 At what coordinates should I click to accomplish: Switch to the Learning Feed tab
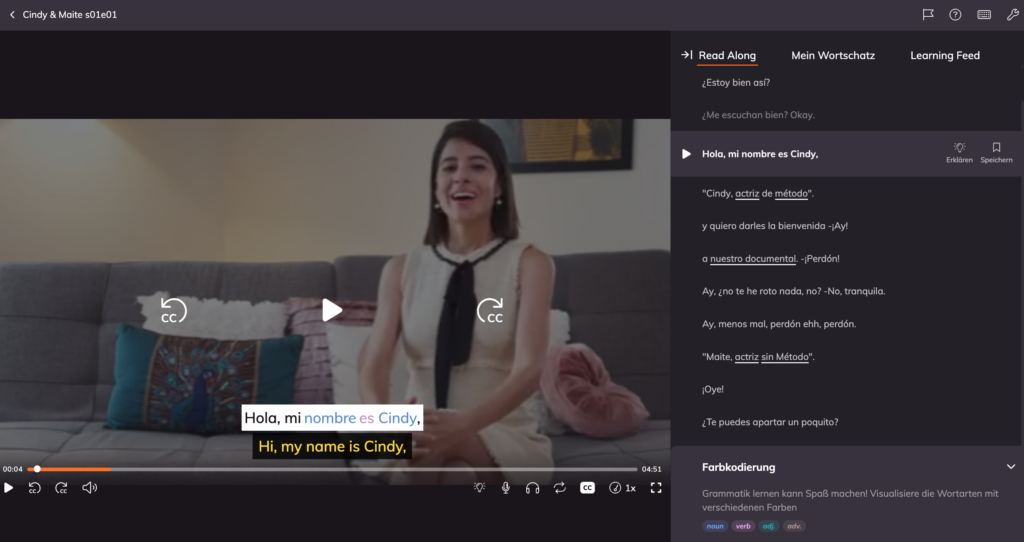pyautogui.click(x=944, y=56)
